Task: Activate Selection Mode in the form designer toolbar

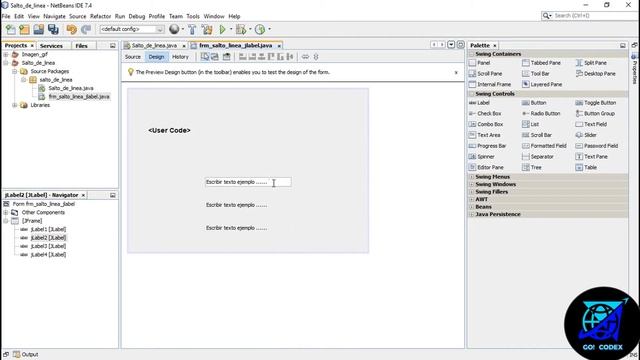Action: (205, 57)
